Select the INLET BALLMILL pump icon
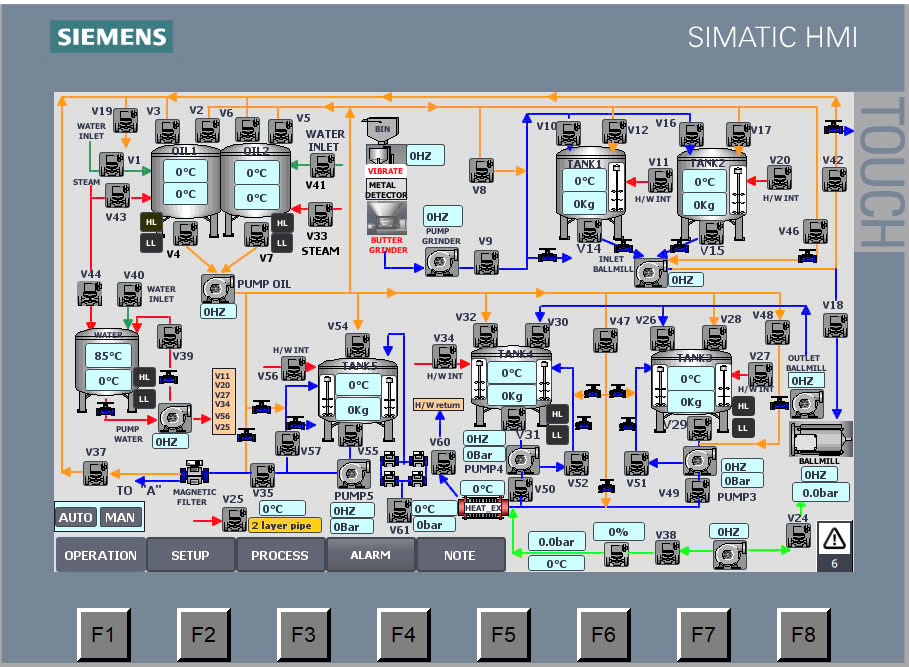 click(x=650, y=272)
